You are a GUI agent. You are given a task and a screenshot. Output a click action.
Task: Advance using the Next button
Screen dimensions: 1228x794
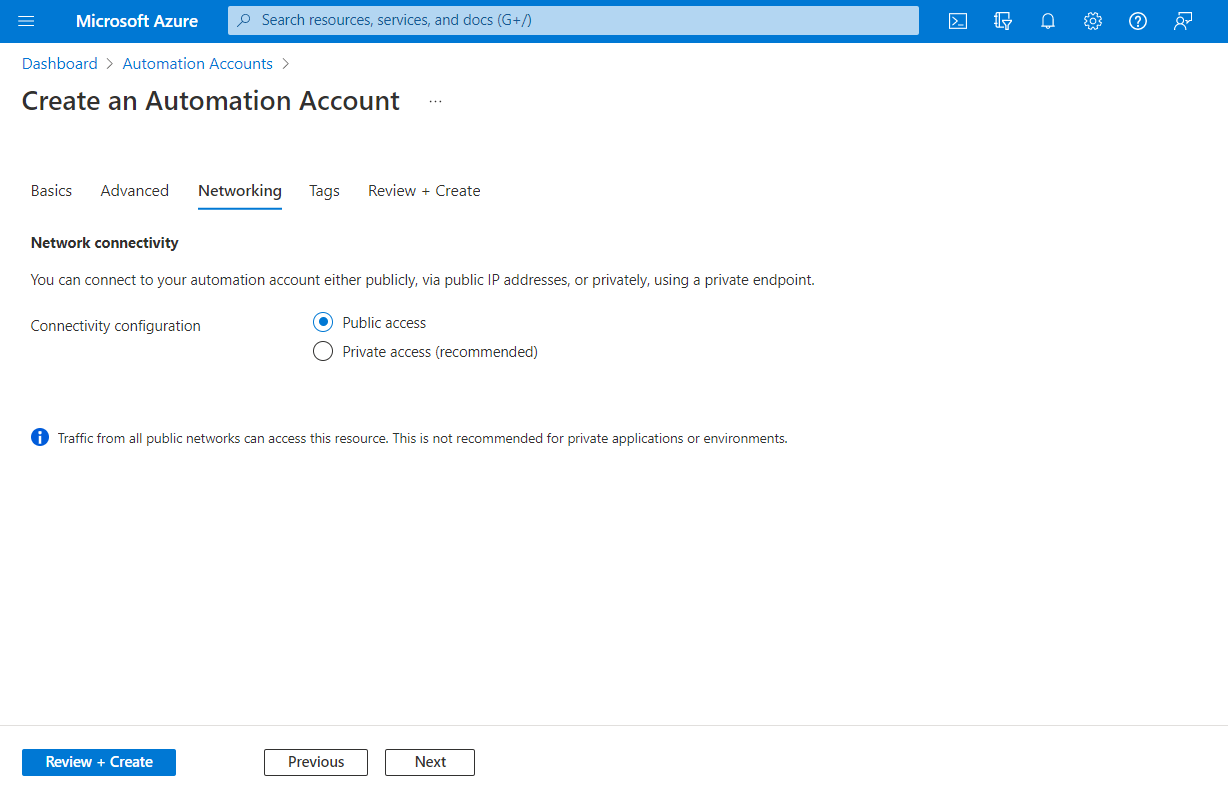coord(429,762)
